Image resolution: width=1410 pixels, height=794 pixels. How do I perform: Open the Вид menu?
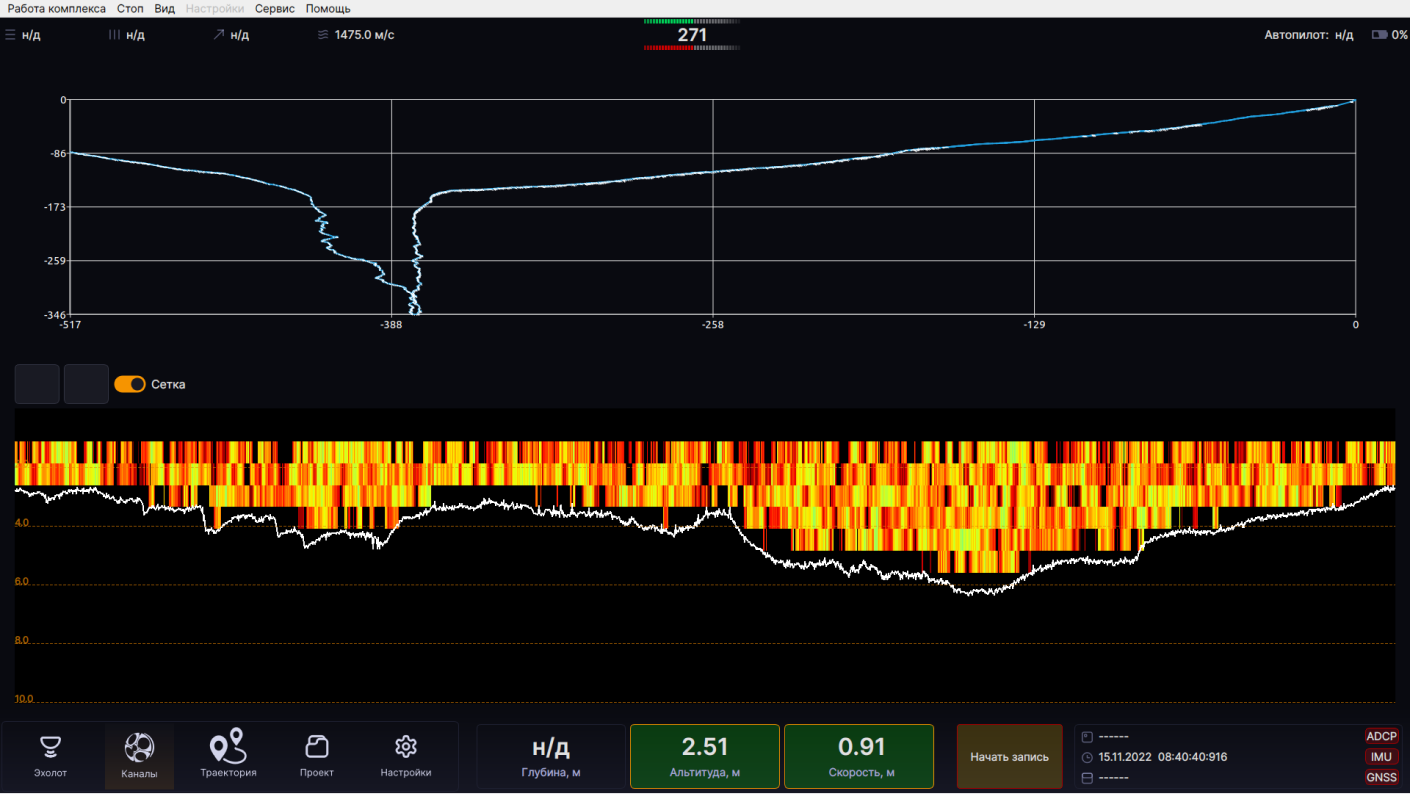click(165, 8)
